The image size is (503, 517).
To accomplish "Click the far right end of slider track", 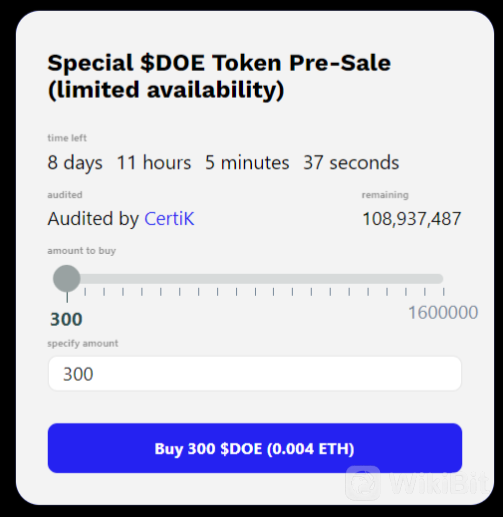I will point(440,279).
